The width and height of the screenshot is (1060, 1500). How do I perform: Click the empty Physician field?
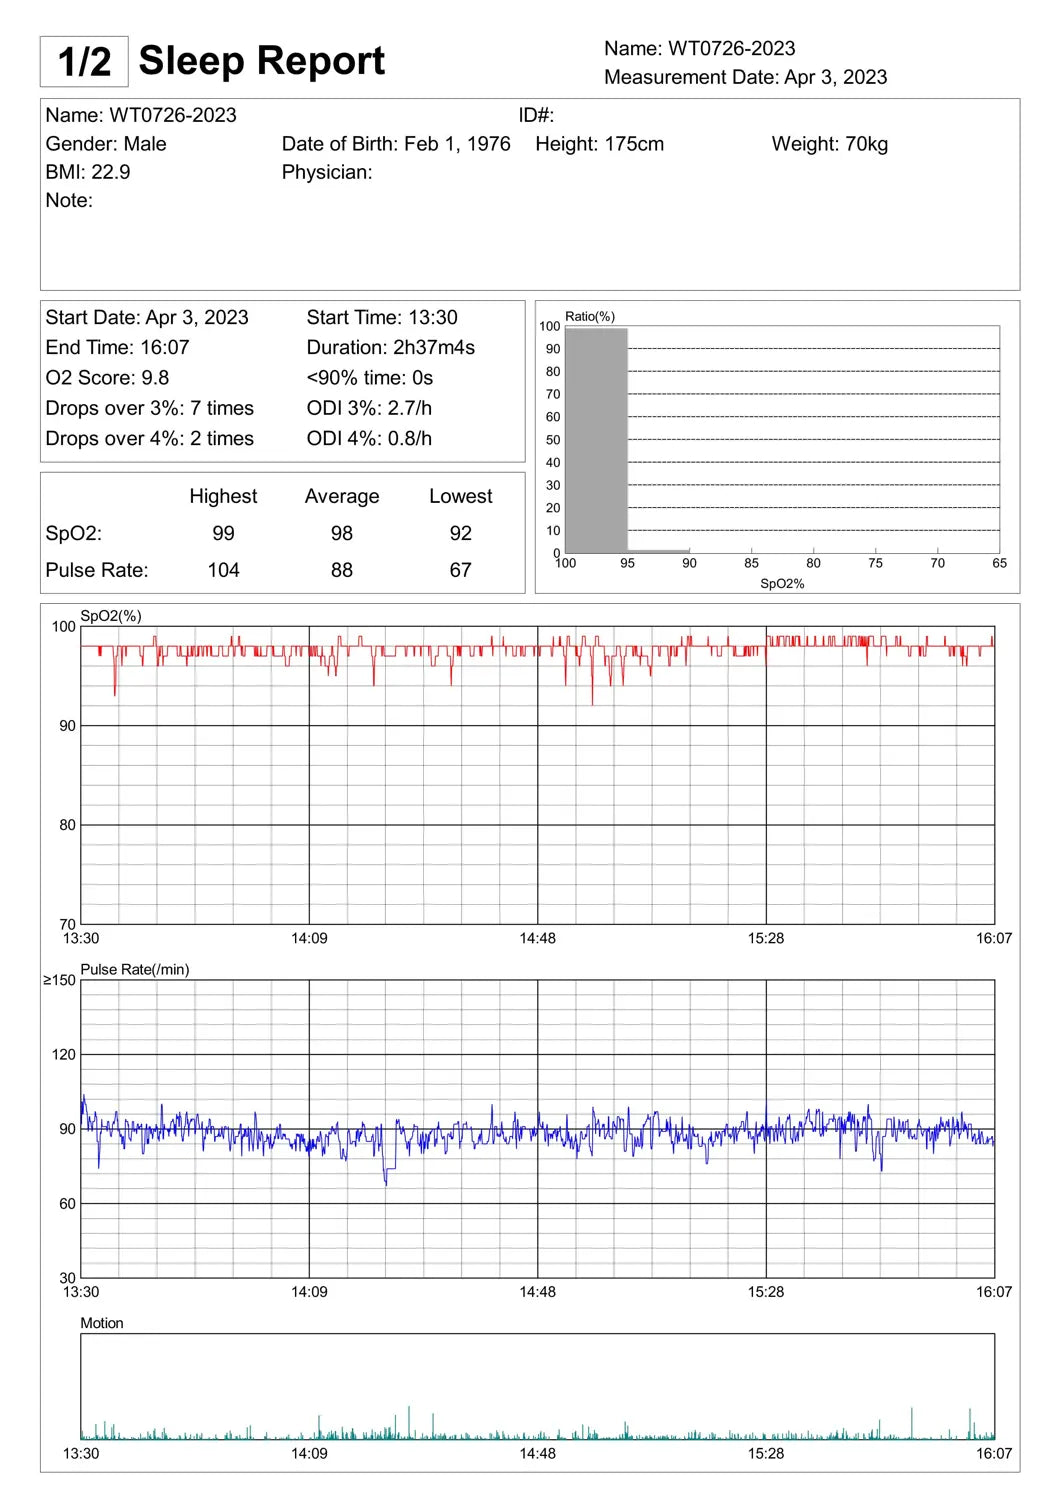[327, 172]
